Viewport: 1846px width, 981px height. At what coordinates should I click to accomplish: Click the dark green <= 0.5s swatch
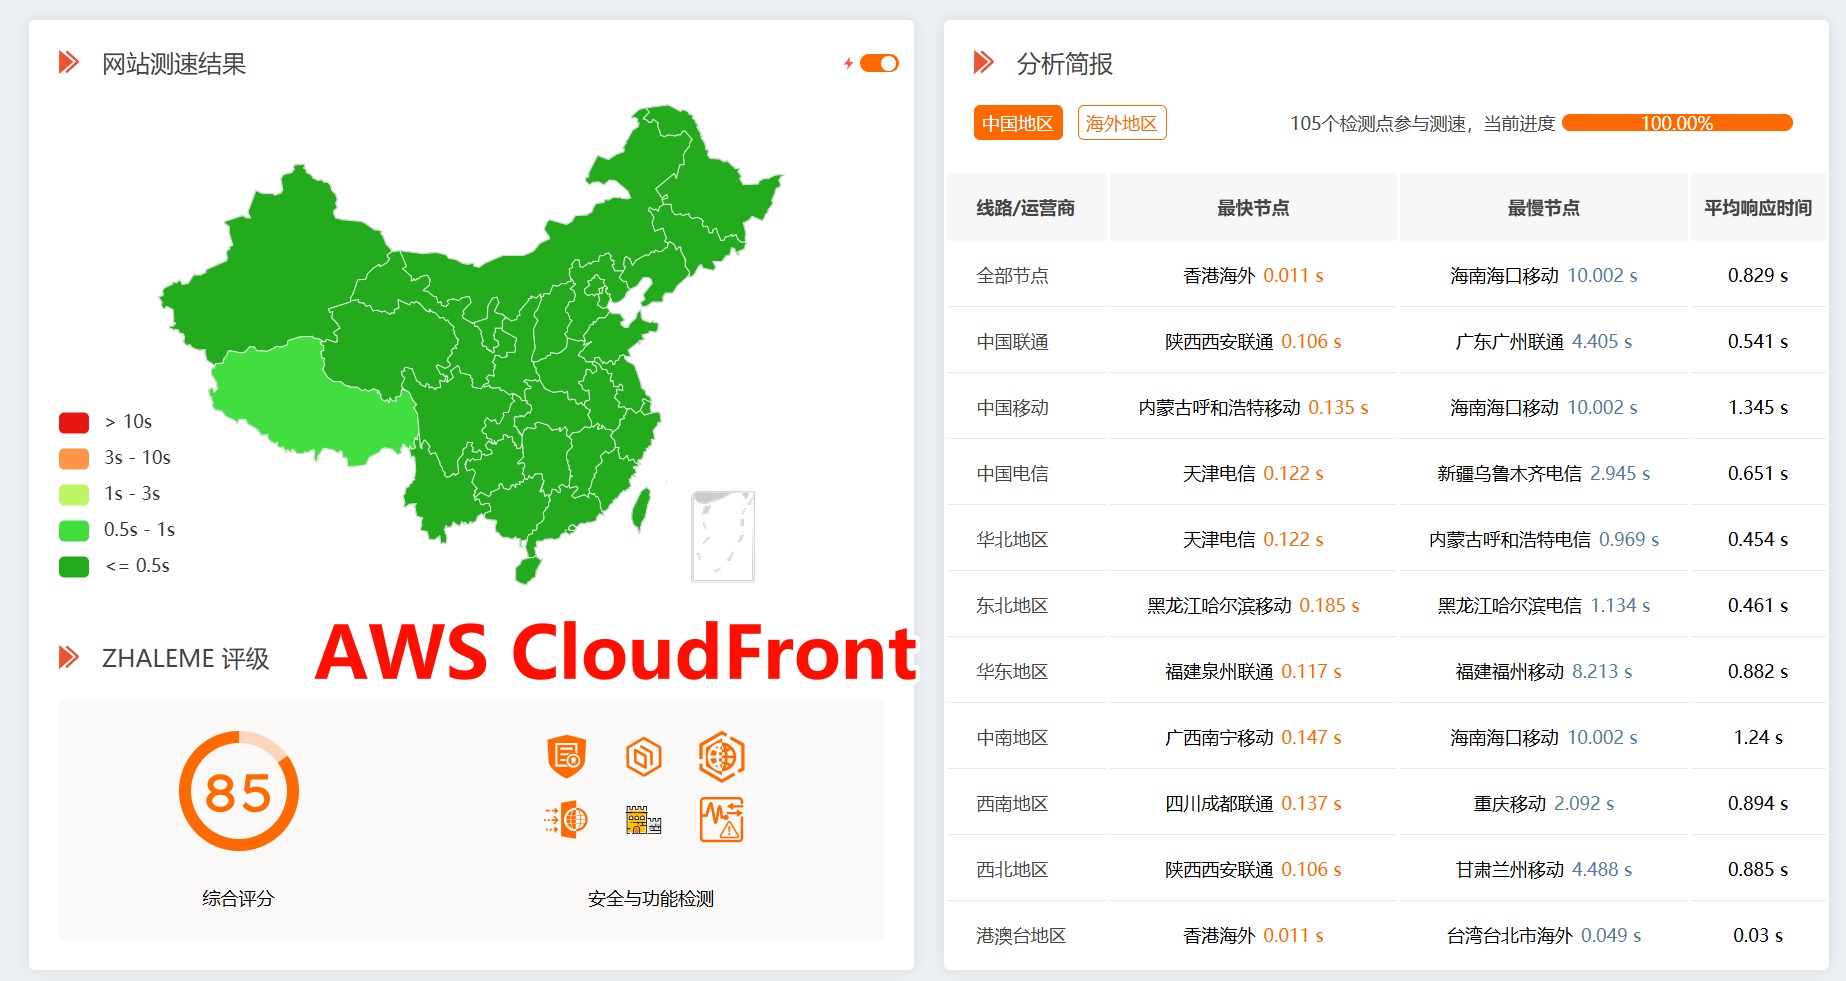(x=74, y=566)
